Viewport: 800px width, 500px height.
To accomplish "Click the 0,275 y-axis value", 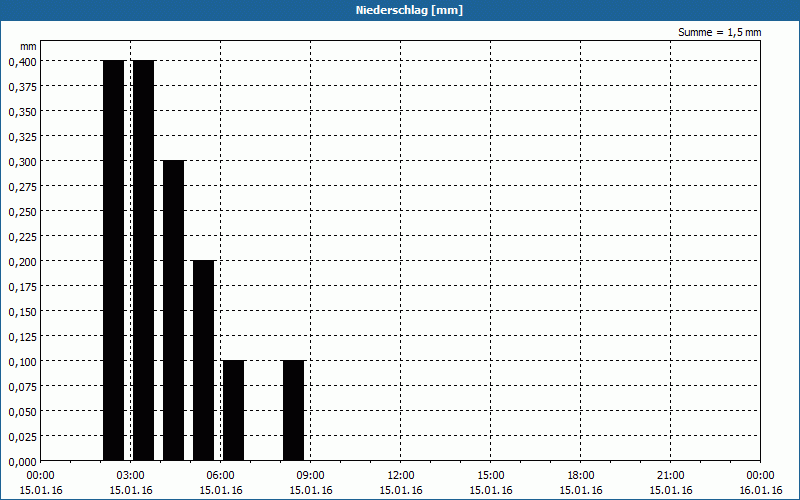I will (22, 187).
